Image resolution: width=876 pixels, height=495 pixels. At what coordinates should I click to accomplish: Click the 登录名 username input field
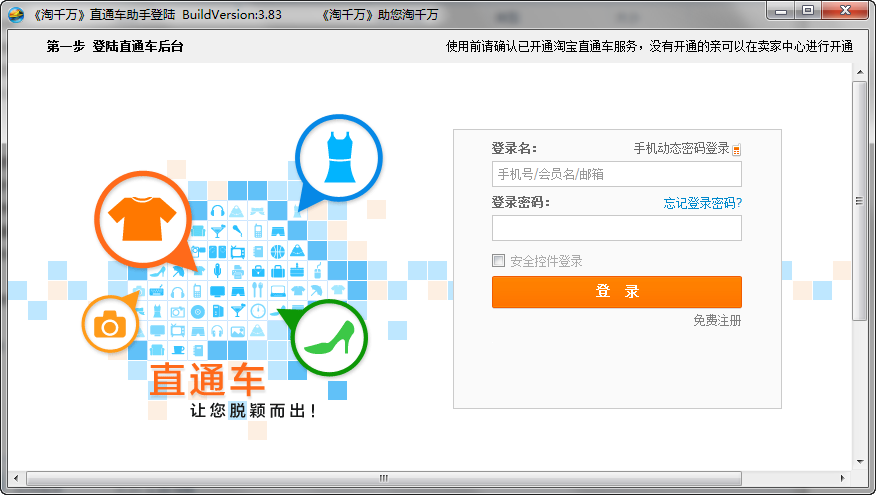coord(617,174)
